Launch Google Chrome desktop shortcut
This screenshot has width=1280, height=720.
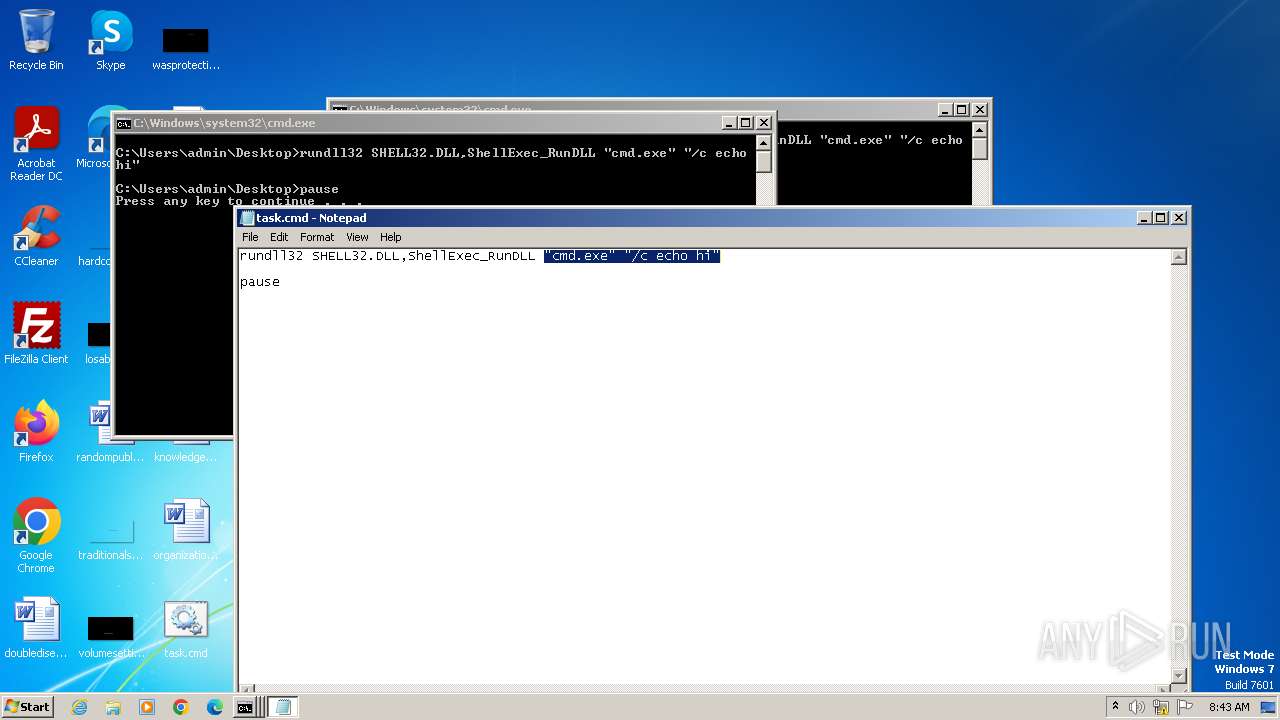(36, 535)
